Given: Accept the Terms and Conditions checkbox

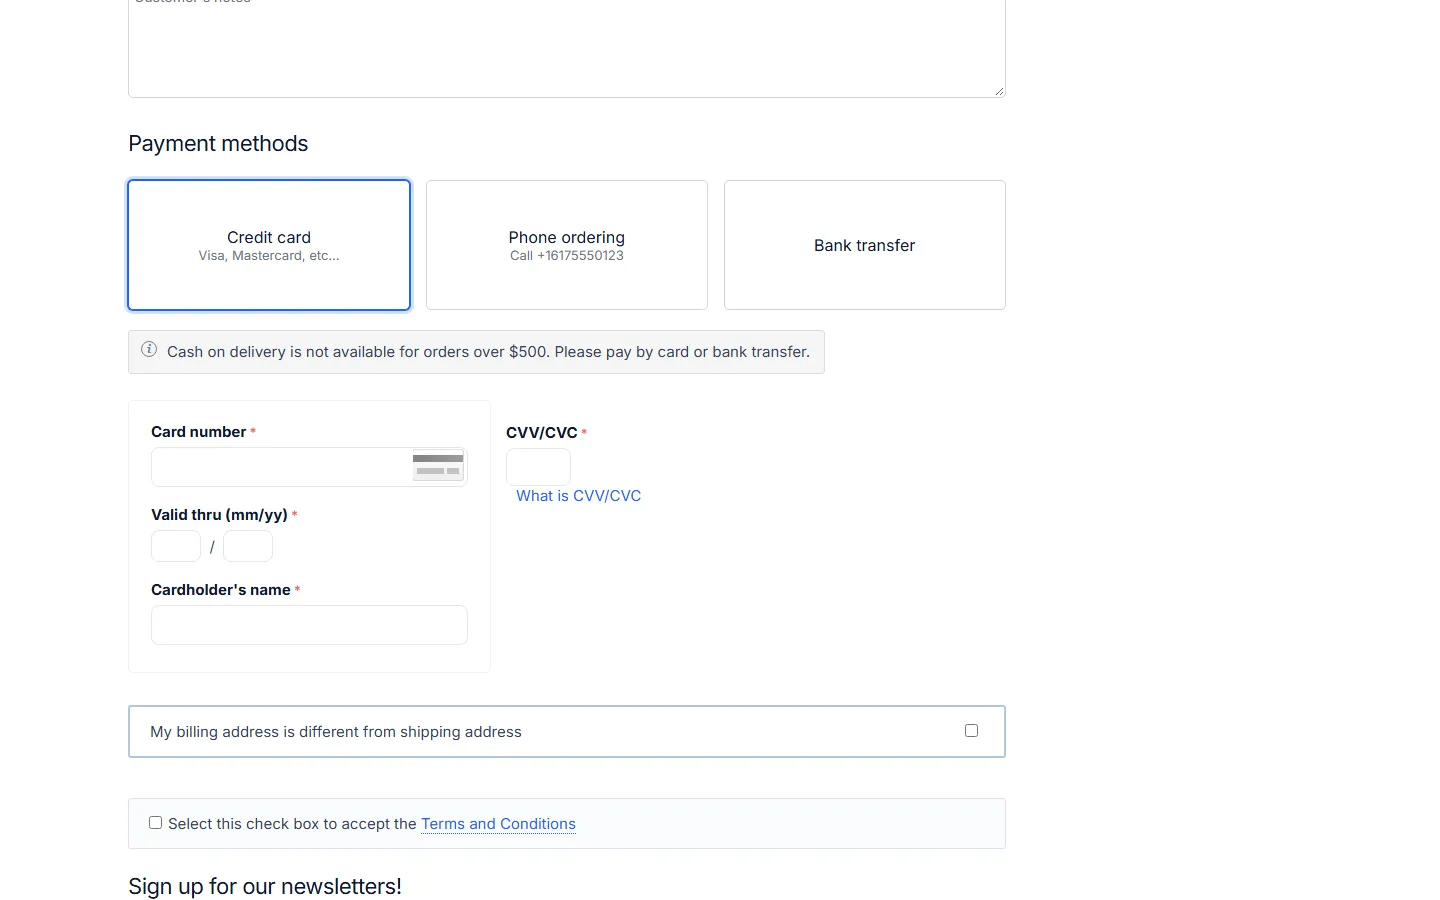Looking at the screenshot, I should click(x=155, y=823).
